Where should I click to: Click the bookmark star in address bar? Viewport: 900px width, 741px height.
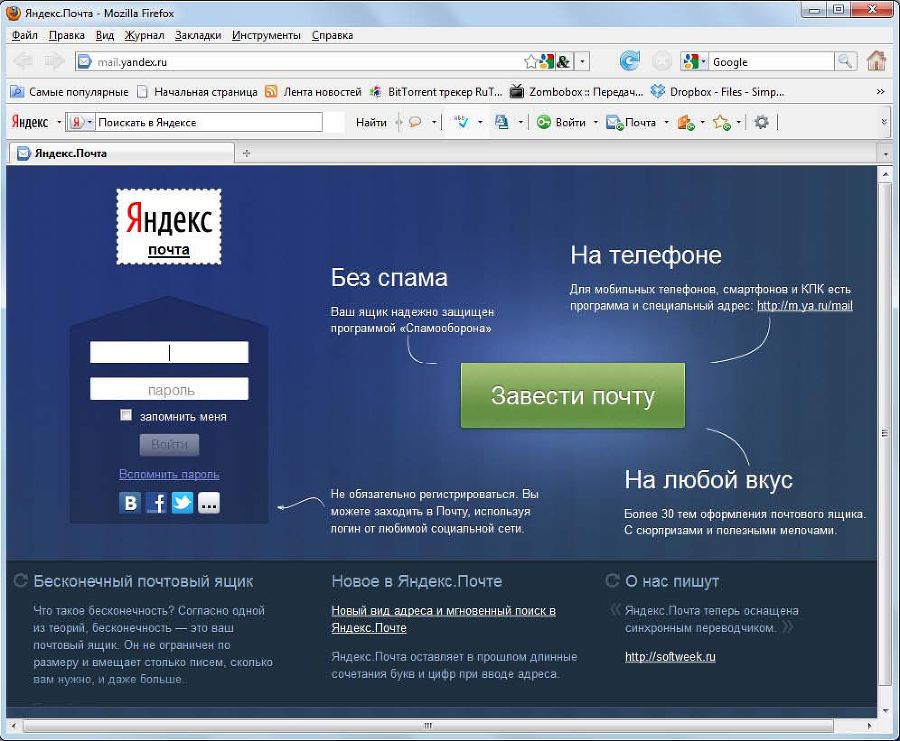point(531,62)
